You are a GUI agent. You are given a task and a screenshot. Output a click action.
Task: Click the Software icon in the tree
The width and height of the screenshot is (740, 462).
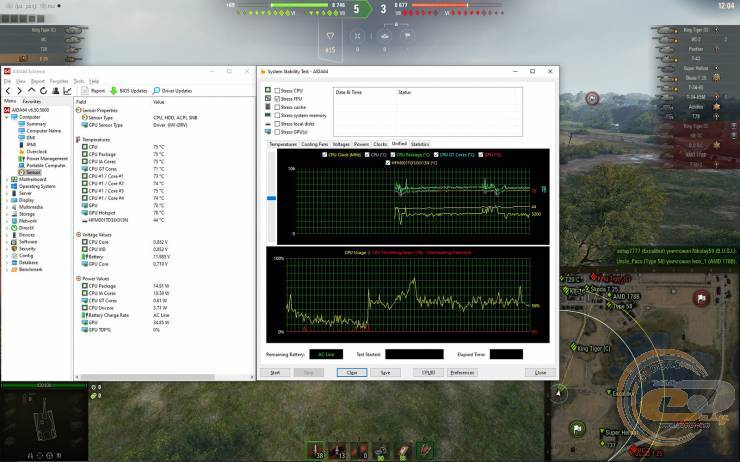pos(14,242)
